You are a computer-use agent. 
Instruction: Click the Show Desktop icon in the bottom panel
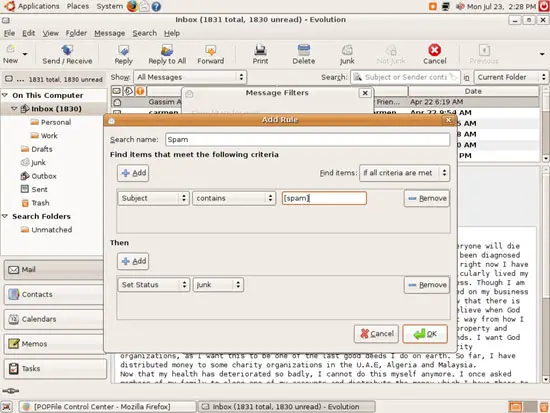coord(7,407)
